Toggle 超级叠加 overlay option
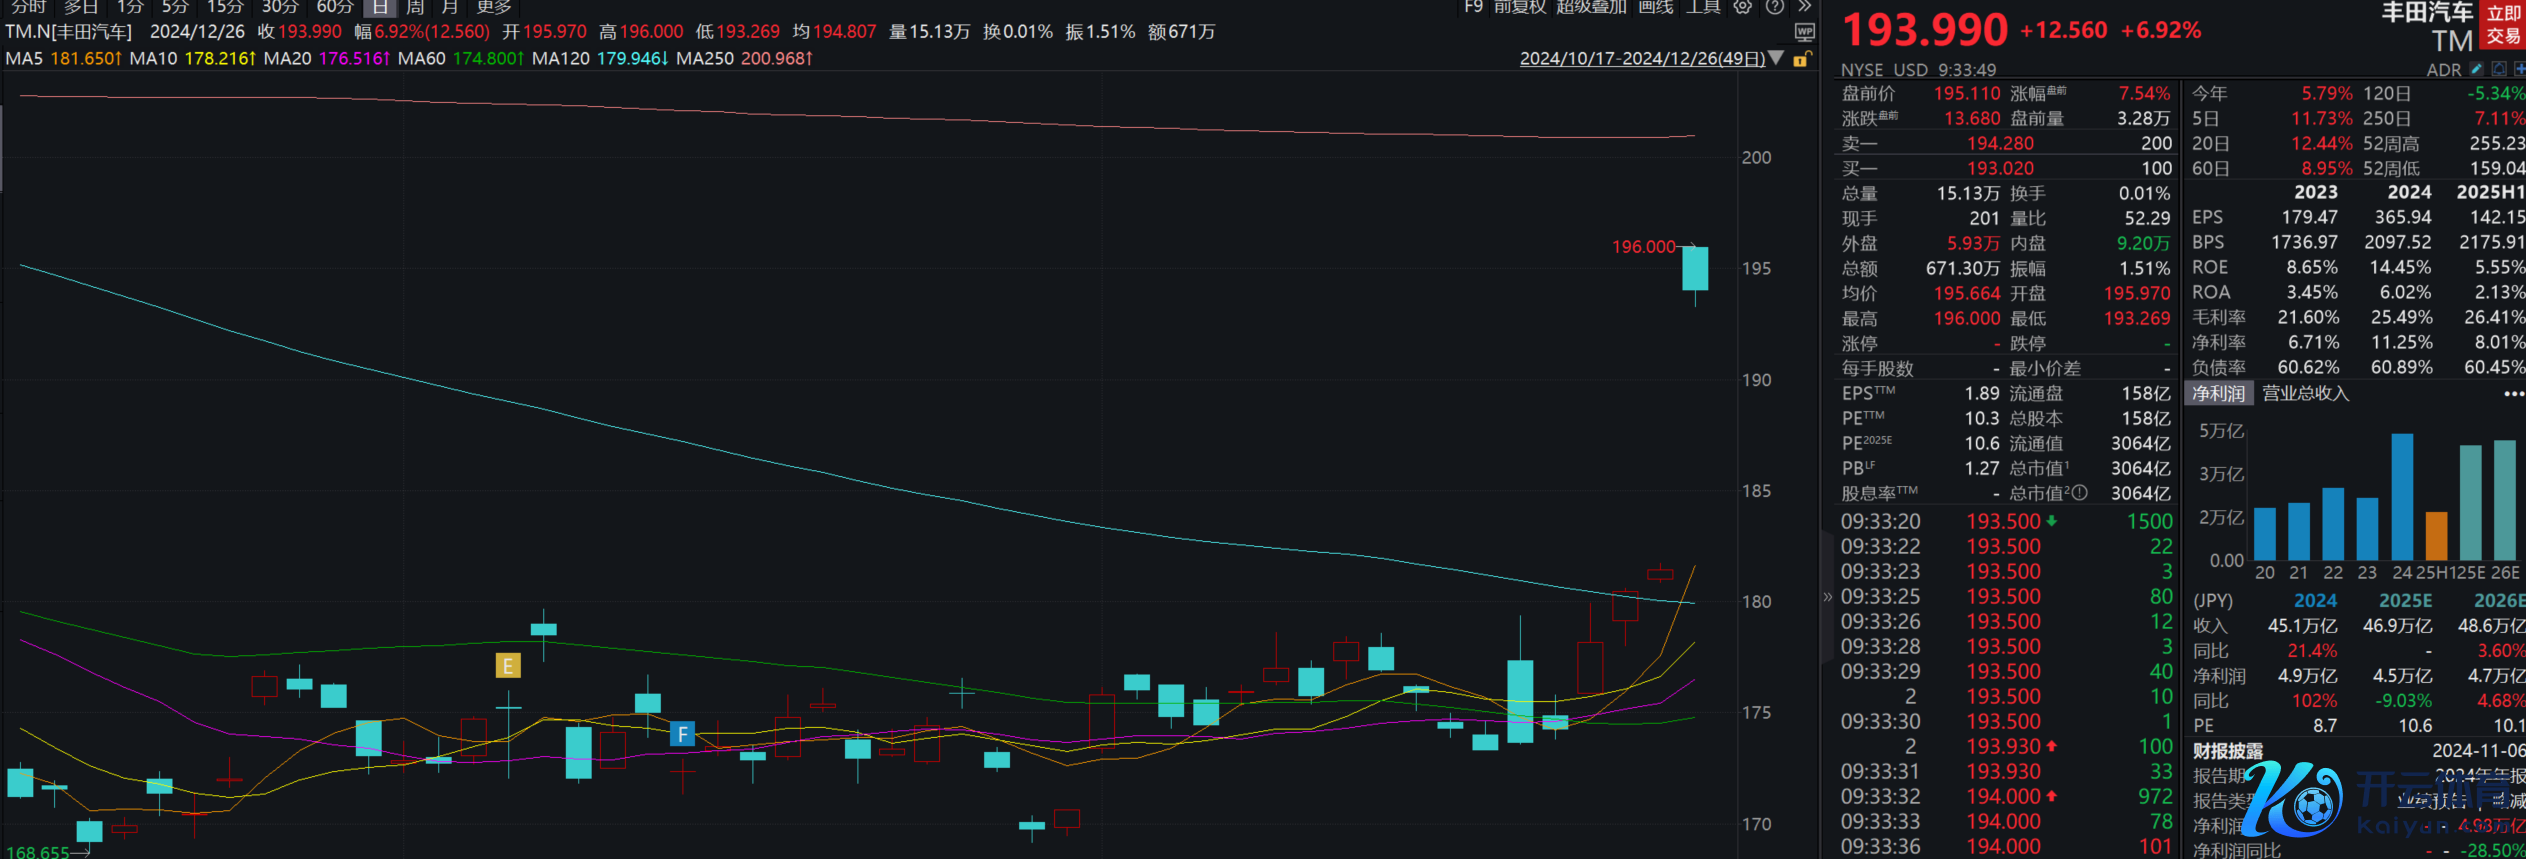 (x=1591, y=7)
